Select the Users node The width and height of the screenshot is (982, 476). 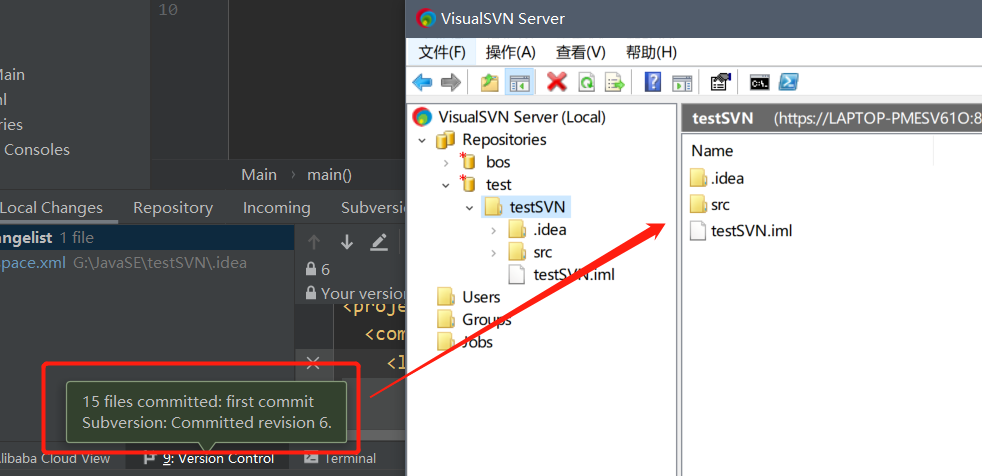pos(481,297)
